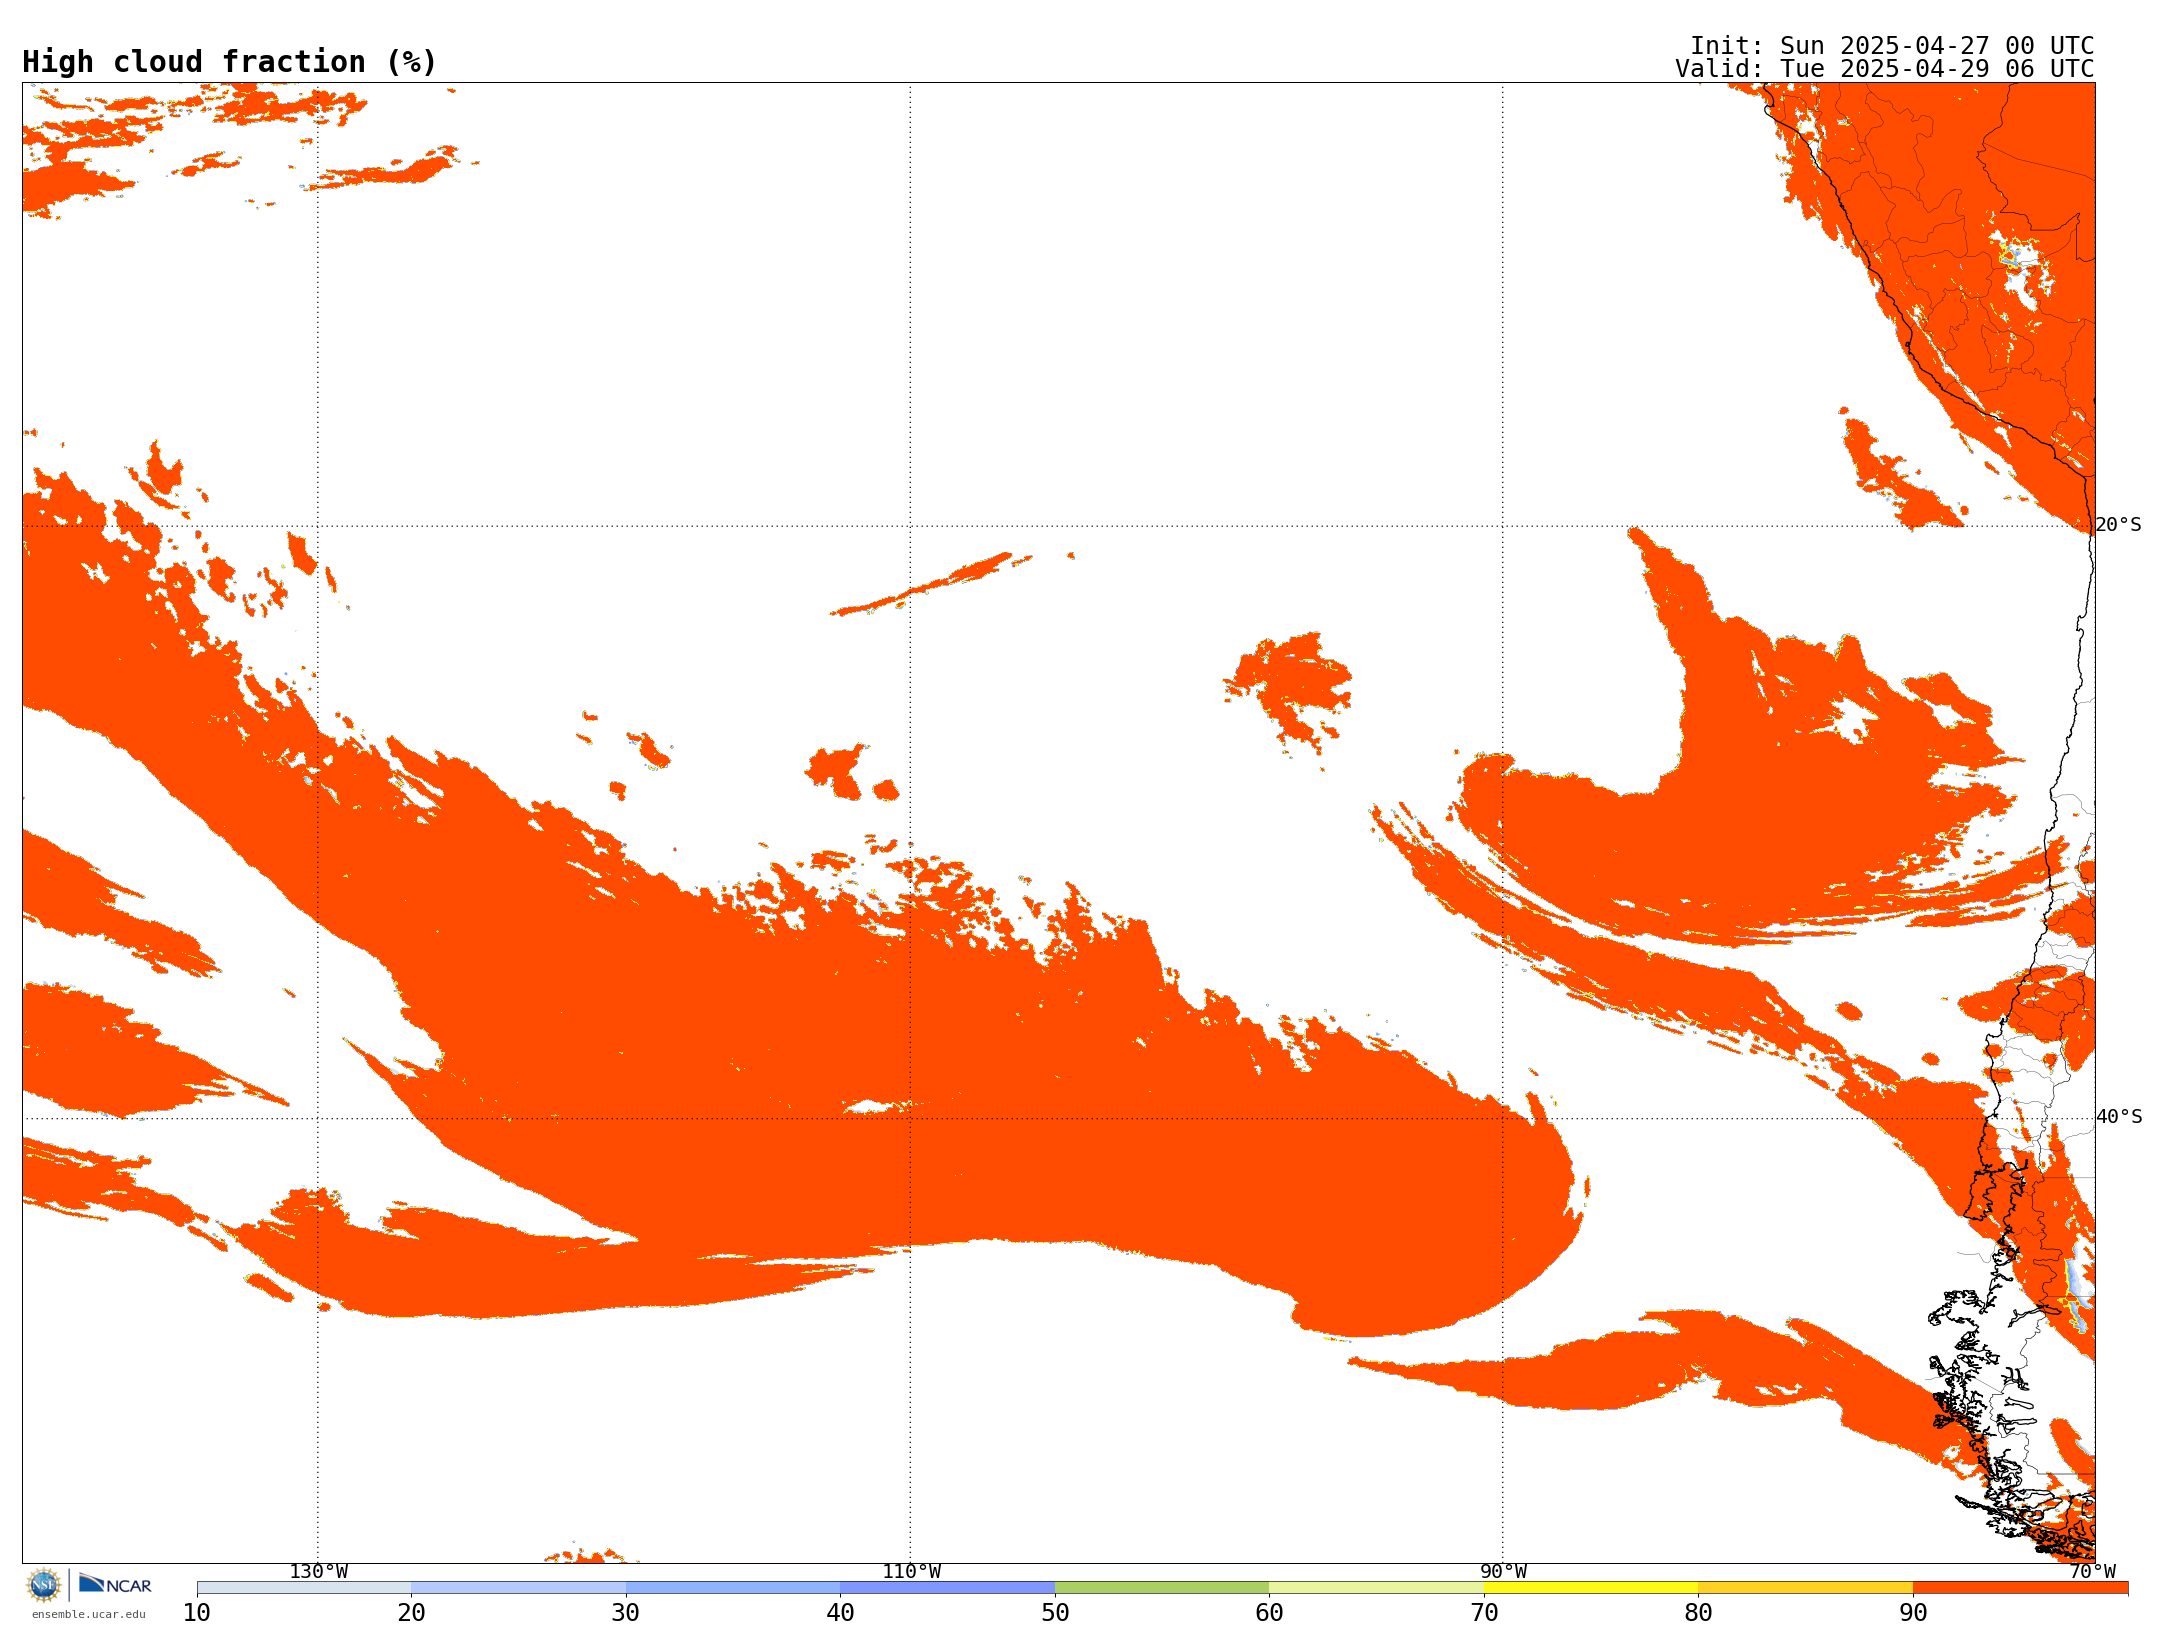The height and width of the screenshot is (1626, 2160).
Task: Click the 90°W longitude label
Action: 1503,1572
